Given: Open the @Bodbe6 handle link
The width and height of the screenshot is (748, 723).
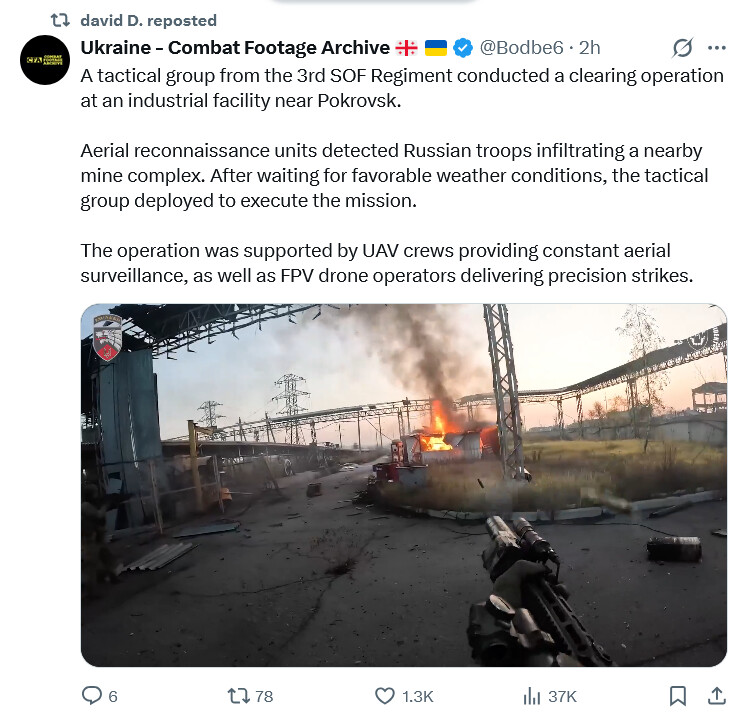Looking at the screenshot, I should [520, 47].
